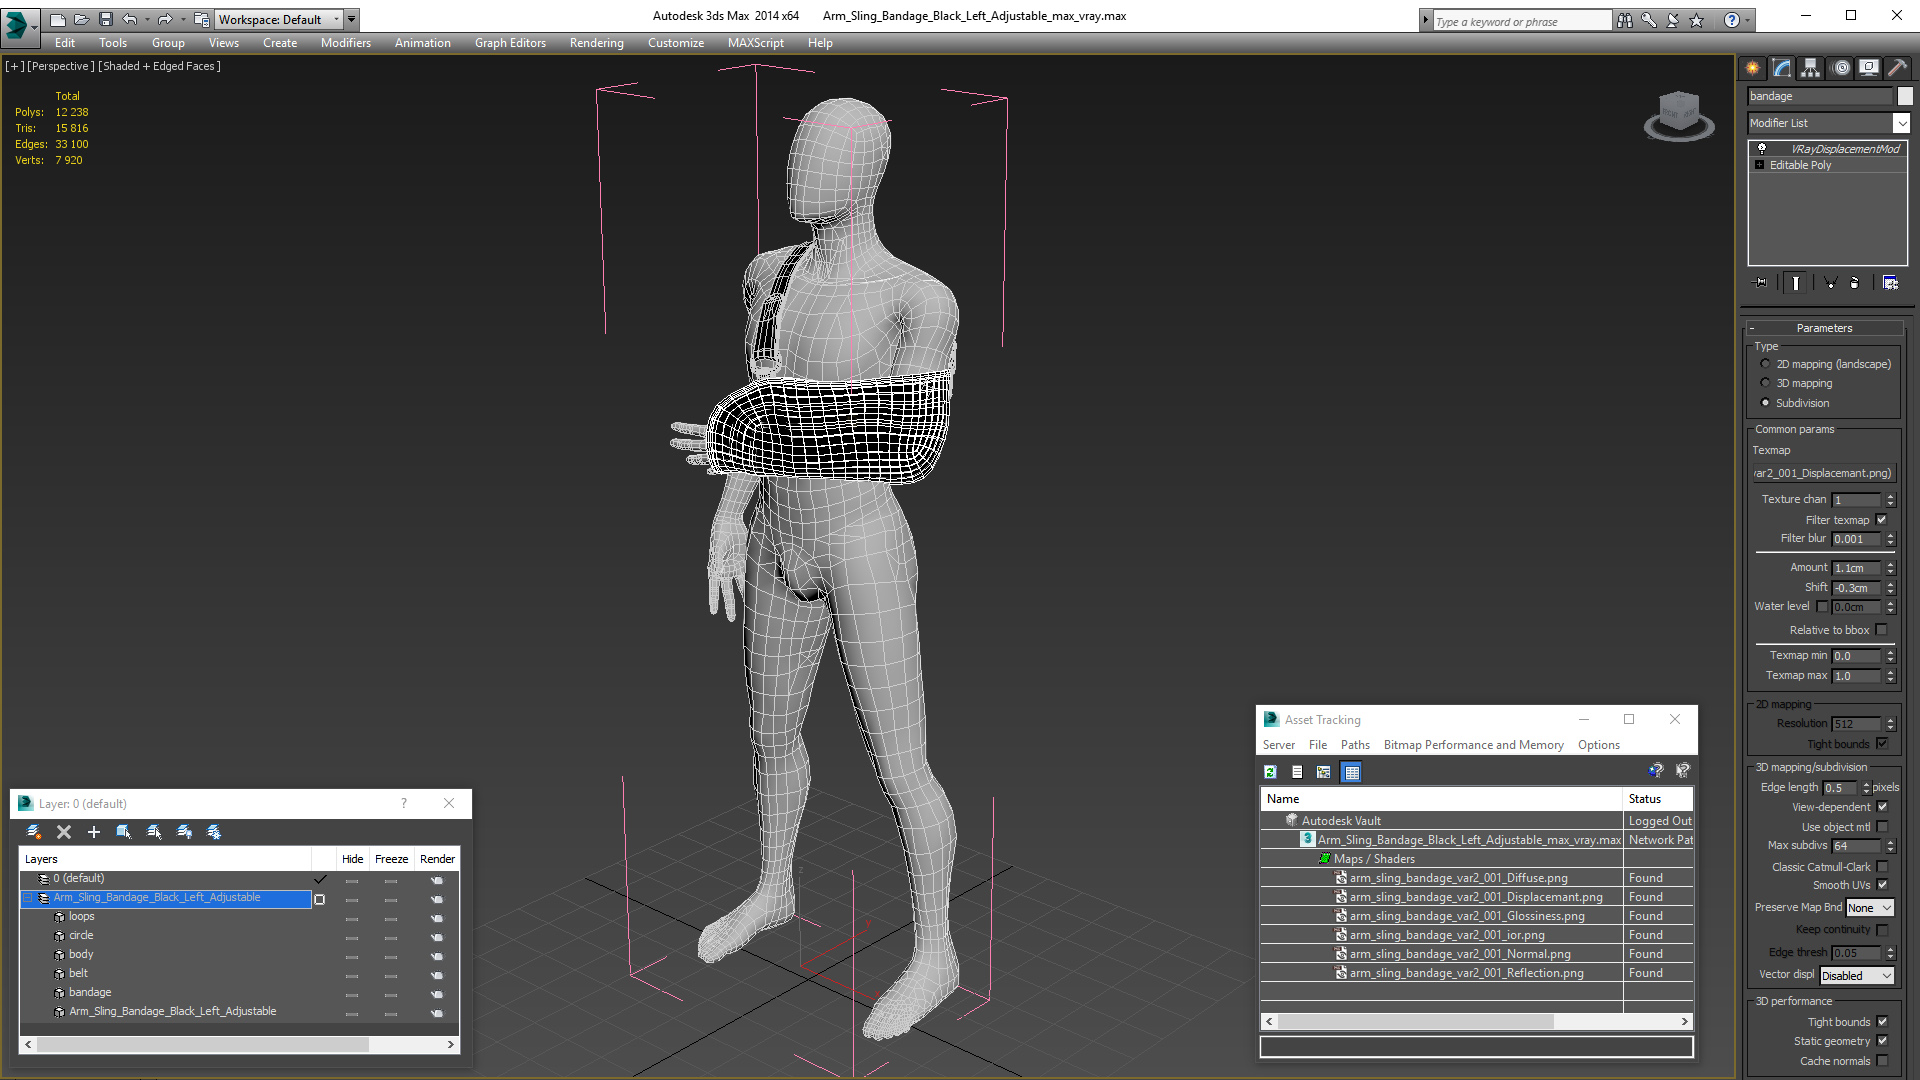The width and height of the screenshot is (1920, 1080).
Task: Open the Display command panel tab
Action: pyautogui.click(x=1868, y=68)
